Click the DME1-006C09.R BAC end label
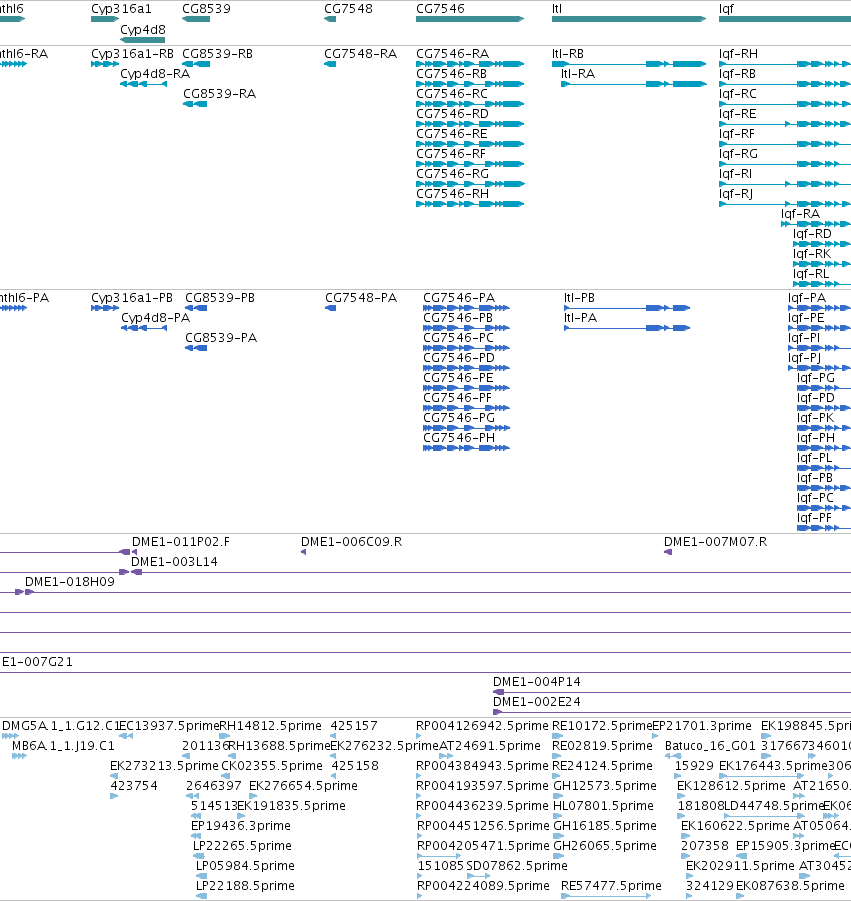 tap(351, 542)
